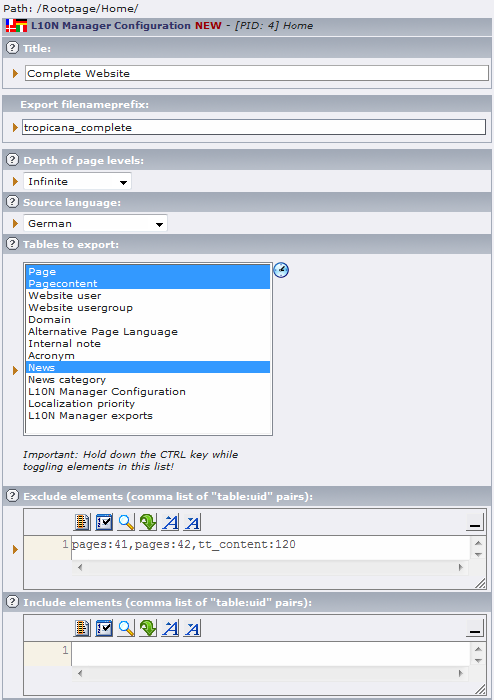Click orange arrow beside Title field
Screen dimensions: 494x700
pos(15,73)
